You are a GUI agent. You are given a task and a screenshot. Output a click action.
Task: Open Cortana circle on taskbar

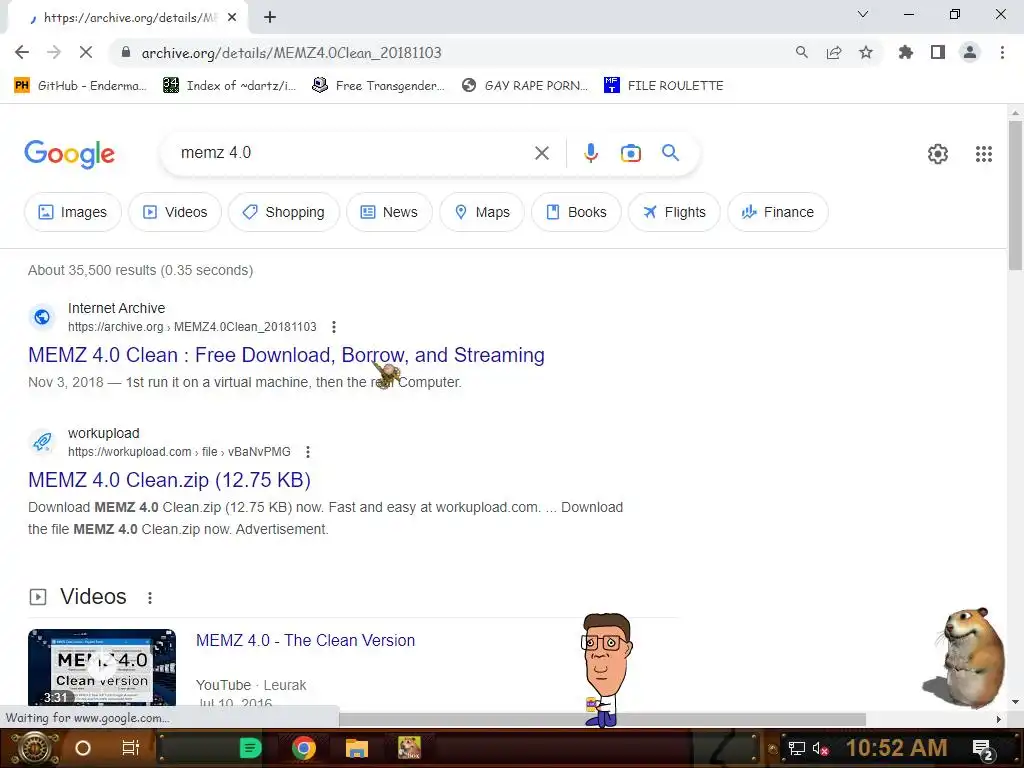pyautogui.click(x=82, y=748)
